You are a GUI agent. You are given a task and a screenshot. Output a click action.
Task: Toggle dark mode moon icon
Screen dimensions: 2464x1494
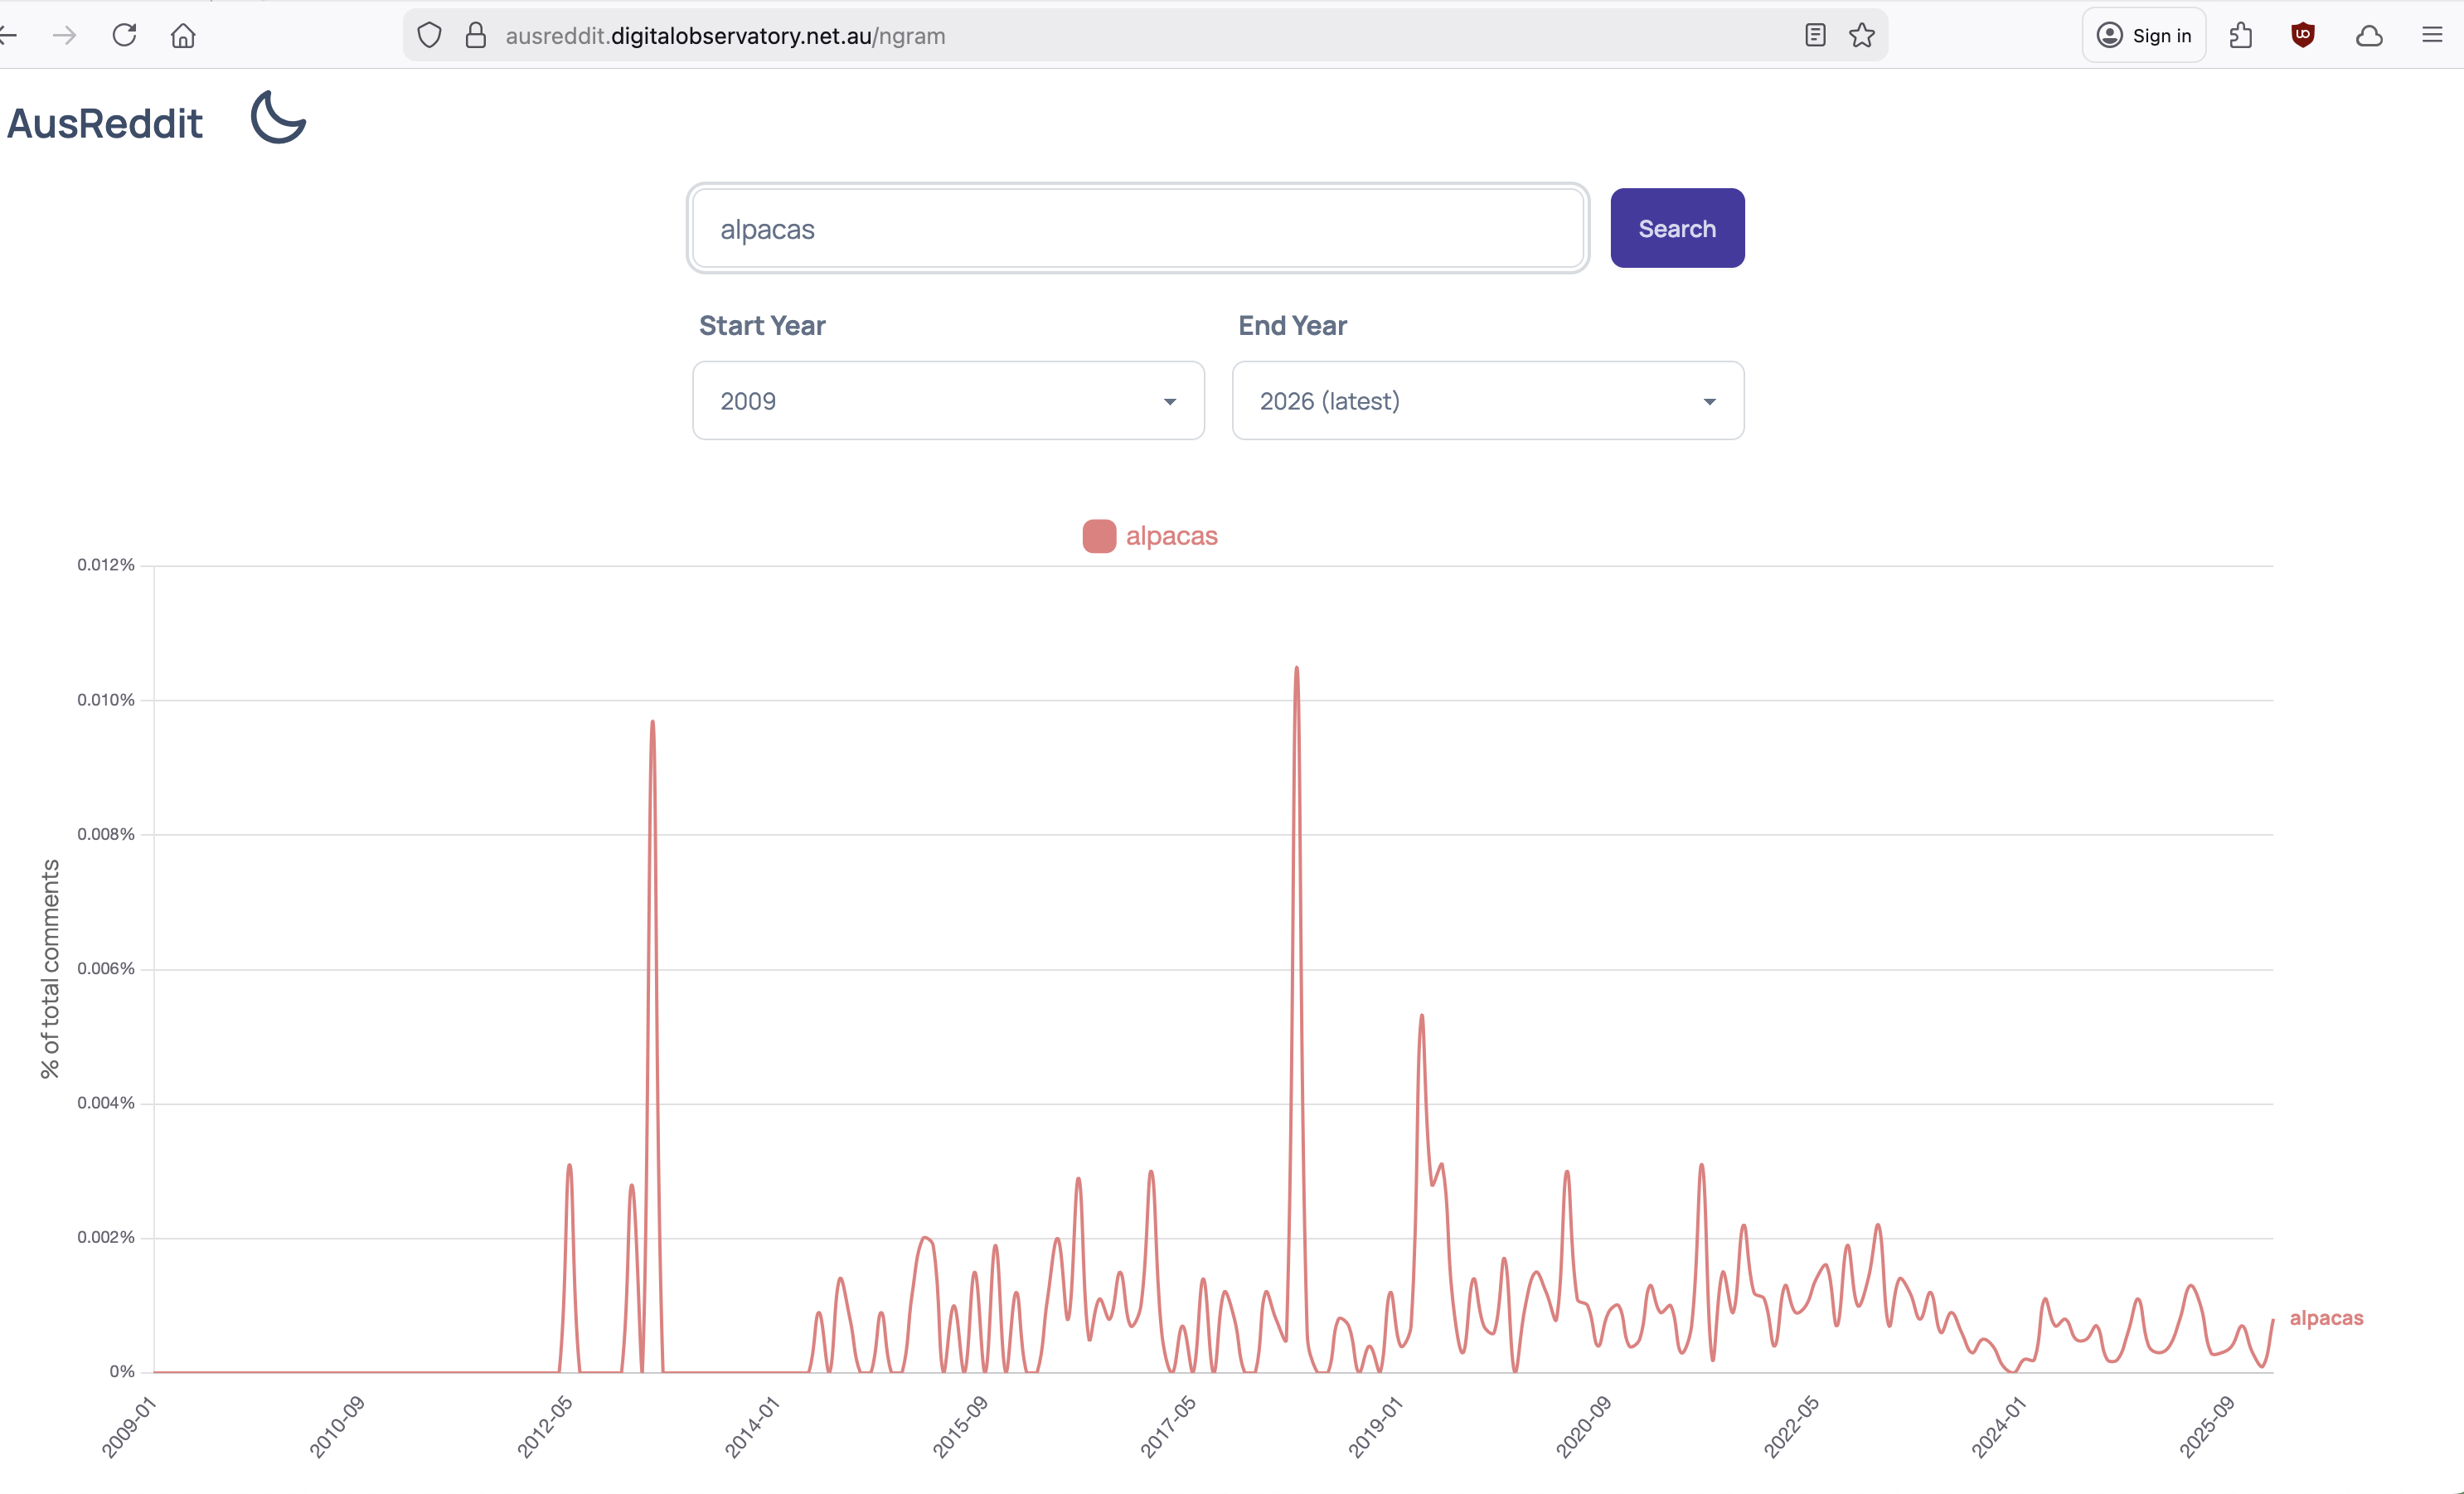coord(278,118)
